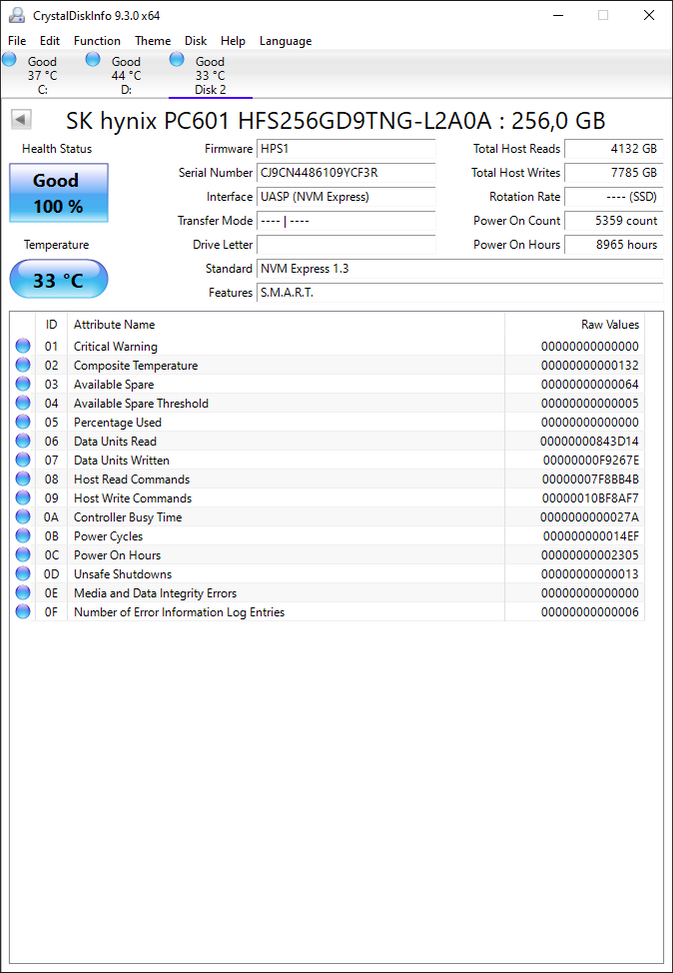Click the 33 °C temperature button
This screenshot has width=673, height=973.
[58, 280]
